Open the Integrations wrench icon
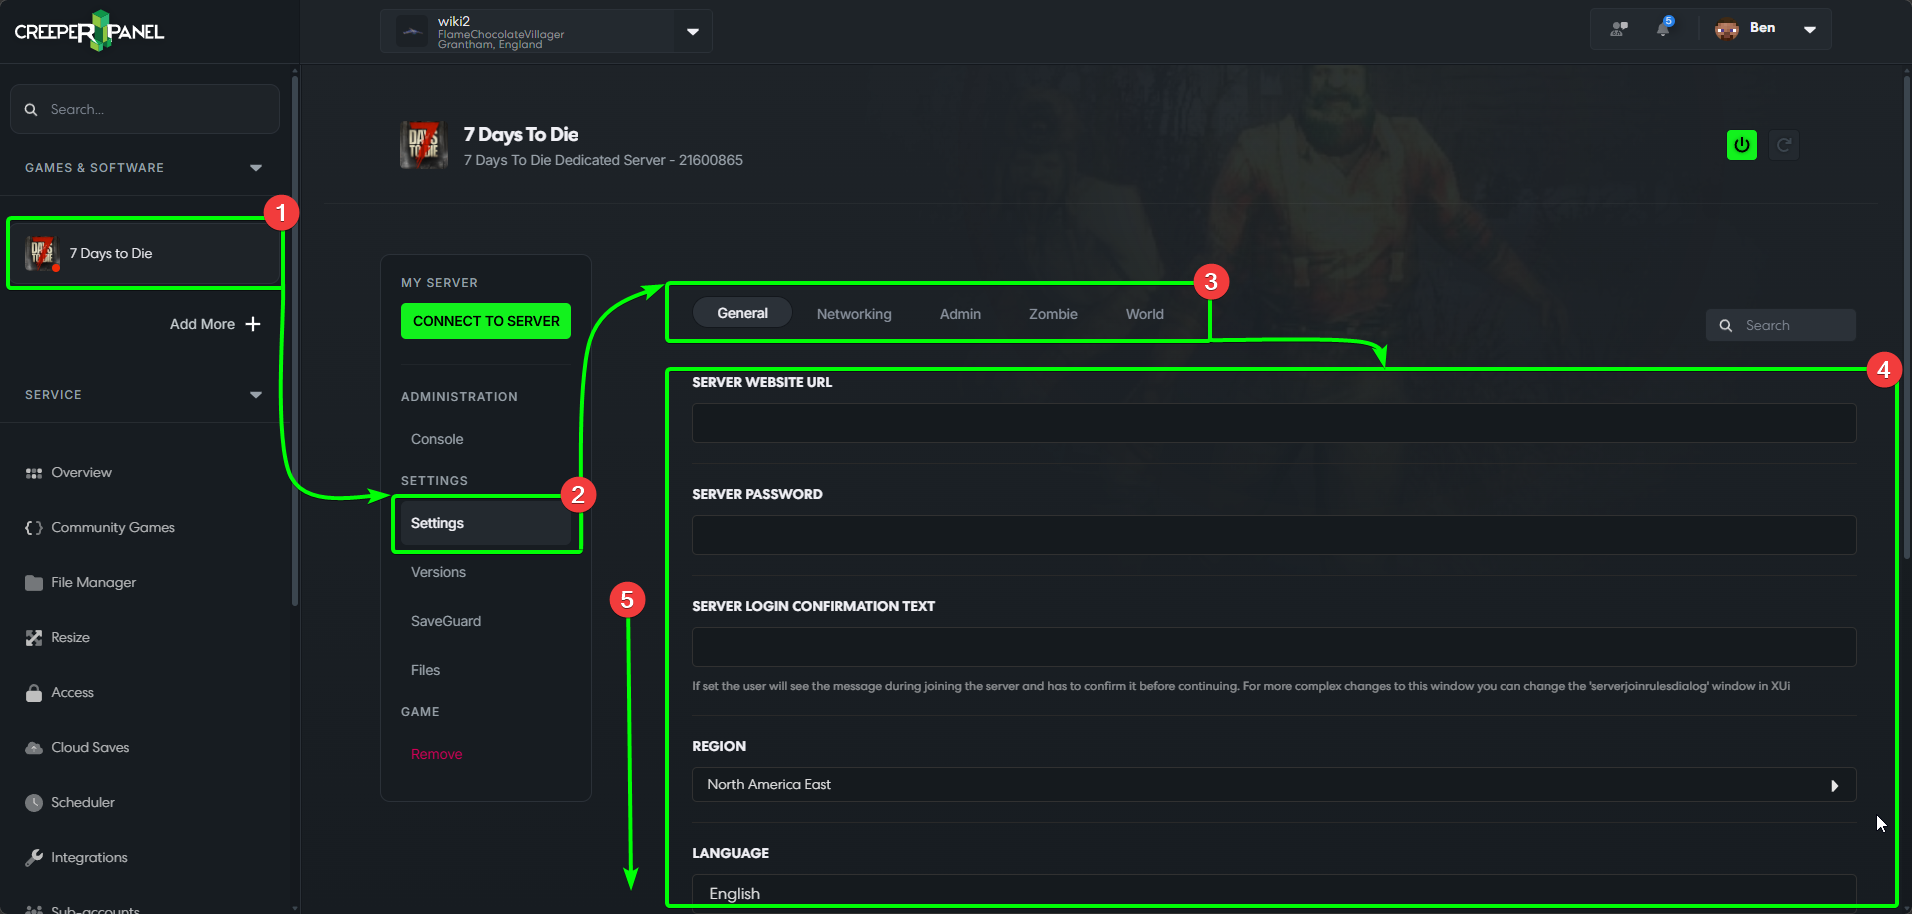The width and height of the screenshot is (1912, 914). click(x=89, y=857)
